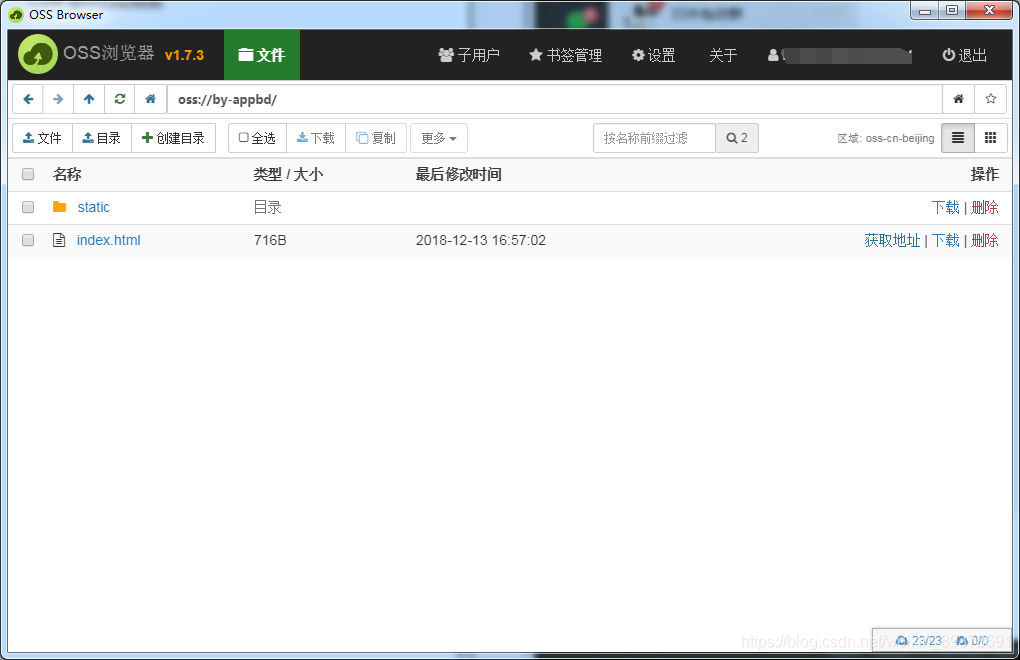Refresh the current bucket listing
The width and height of the screenshot is (1020, 660).
click(x=120, y=99)
